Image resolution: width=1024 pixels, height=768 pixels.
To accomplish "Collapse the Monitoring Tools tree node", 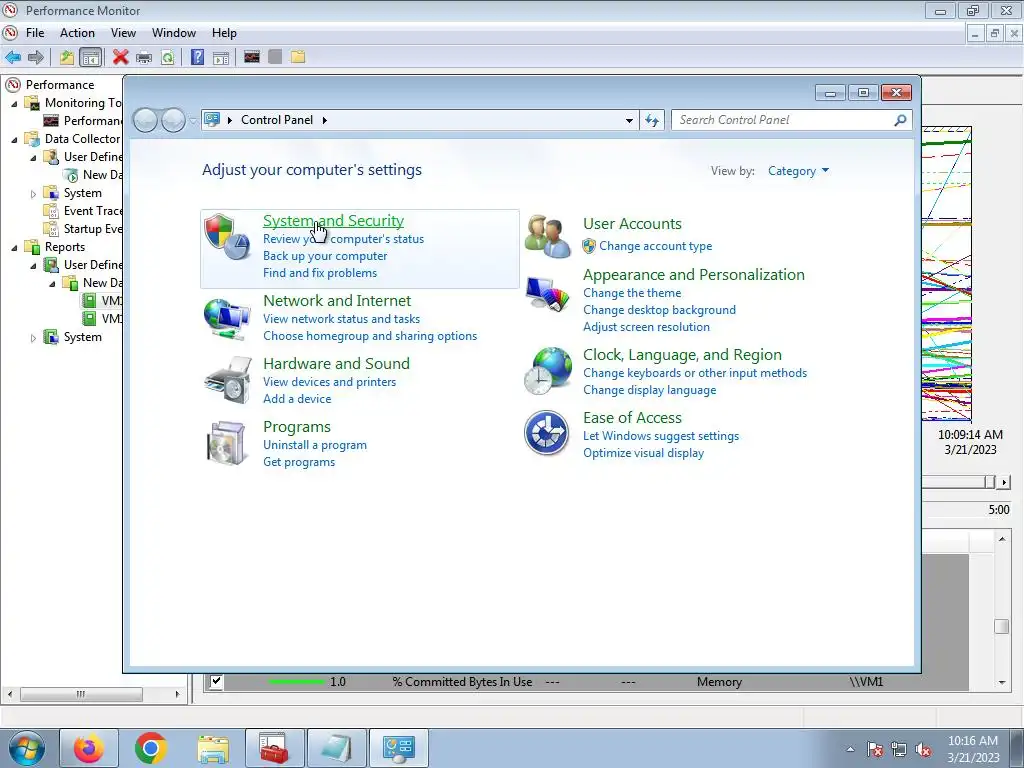I will coord(14,103).
